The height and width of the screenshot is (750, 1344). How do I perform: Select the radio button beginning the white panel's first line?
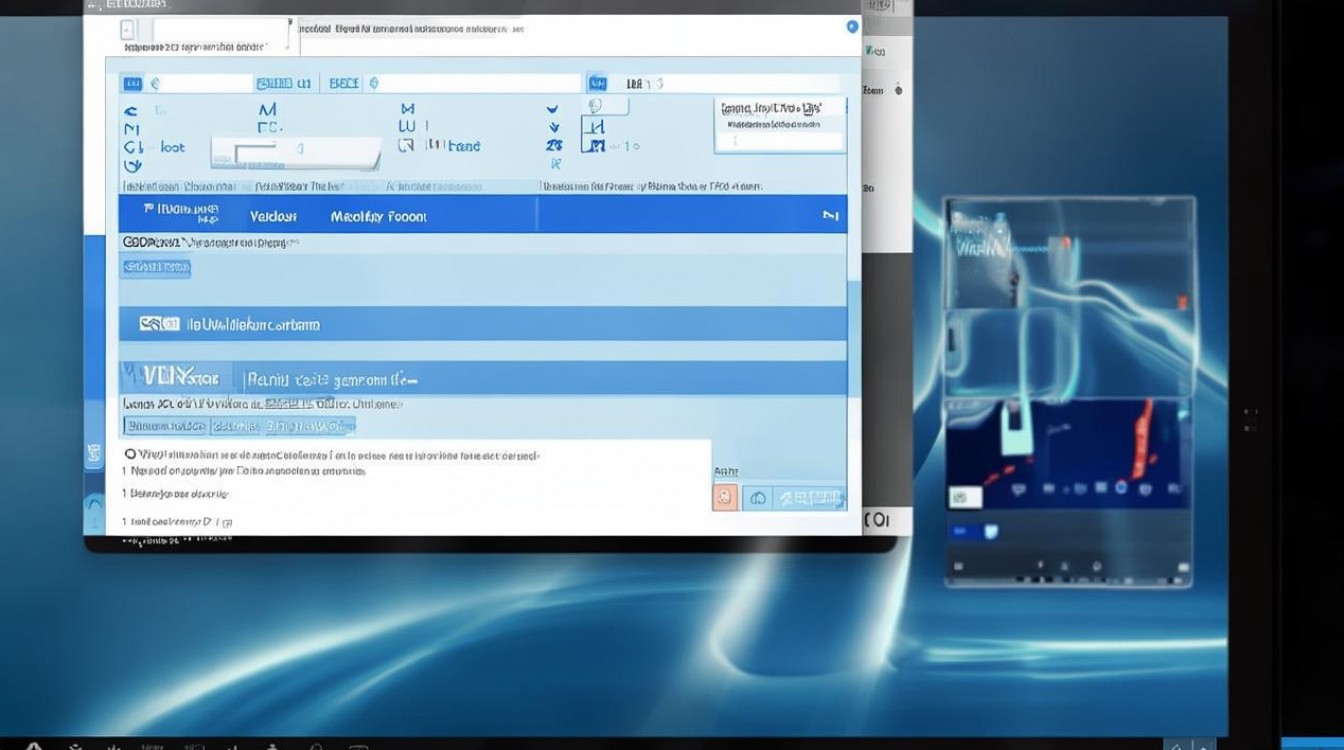pyautogui.click(x=130, y=454)
